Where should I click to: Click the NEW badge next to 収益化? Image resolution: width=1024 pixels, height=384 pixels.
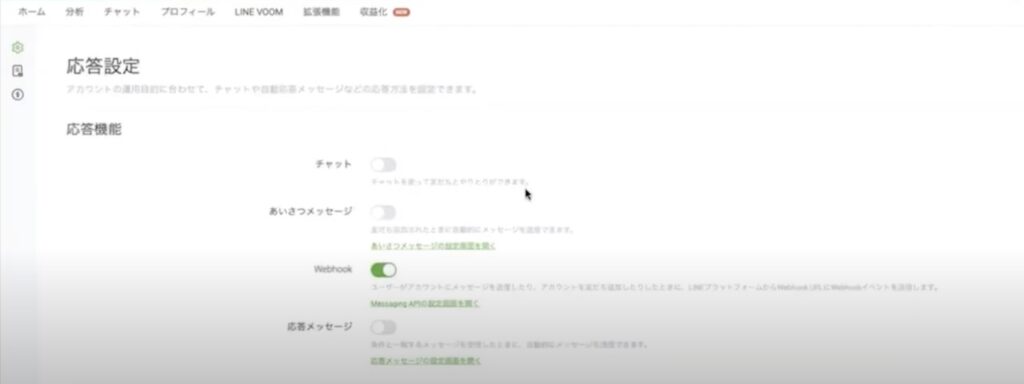pos(401,12)
